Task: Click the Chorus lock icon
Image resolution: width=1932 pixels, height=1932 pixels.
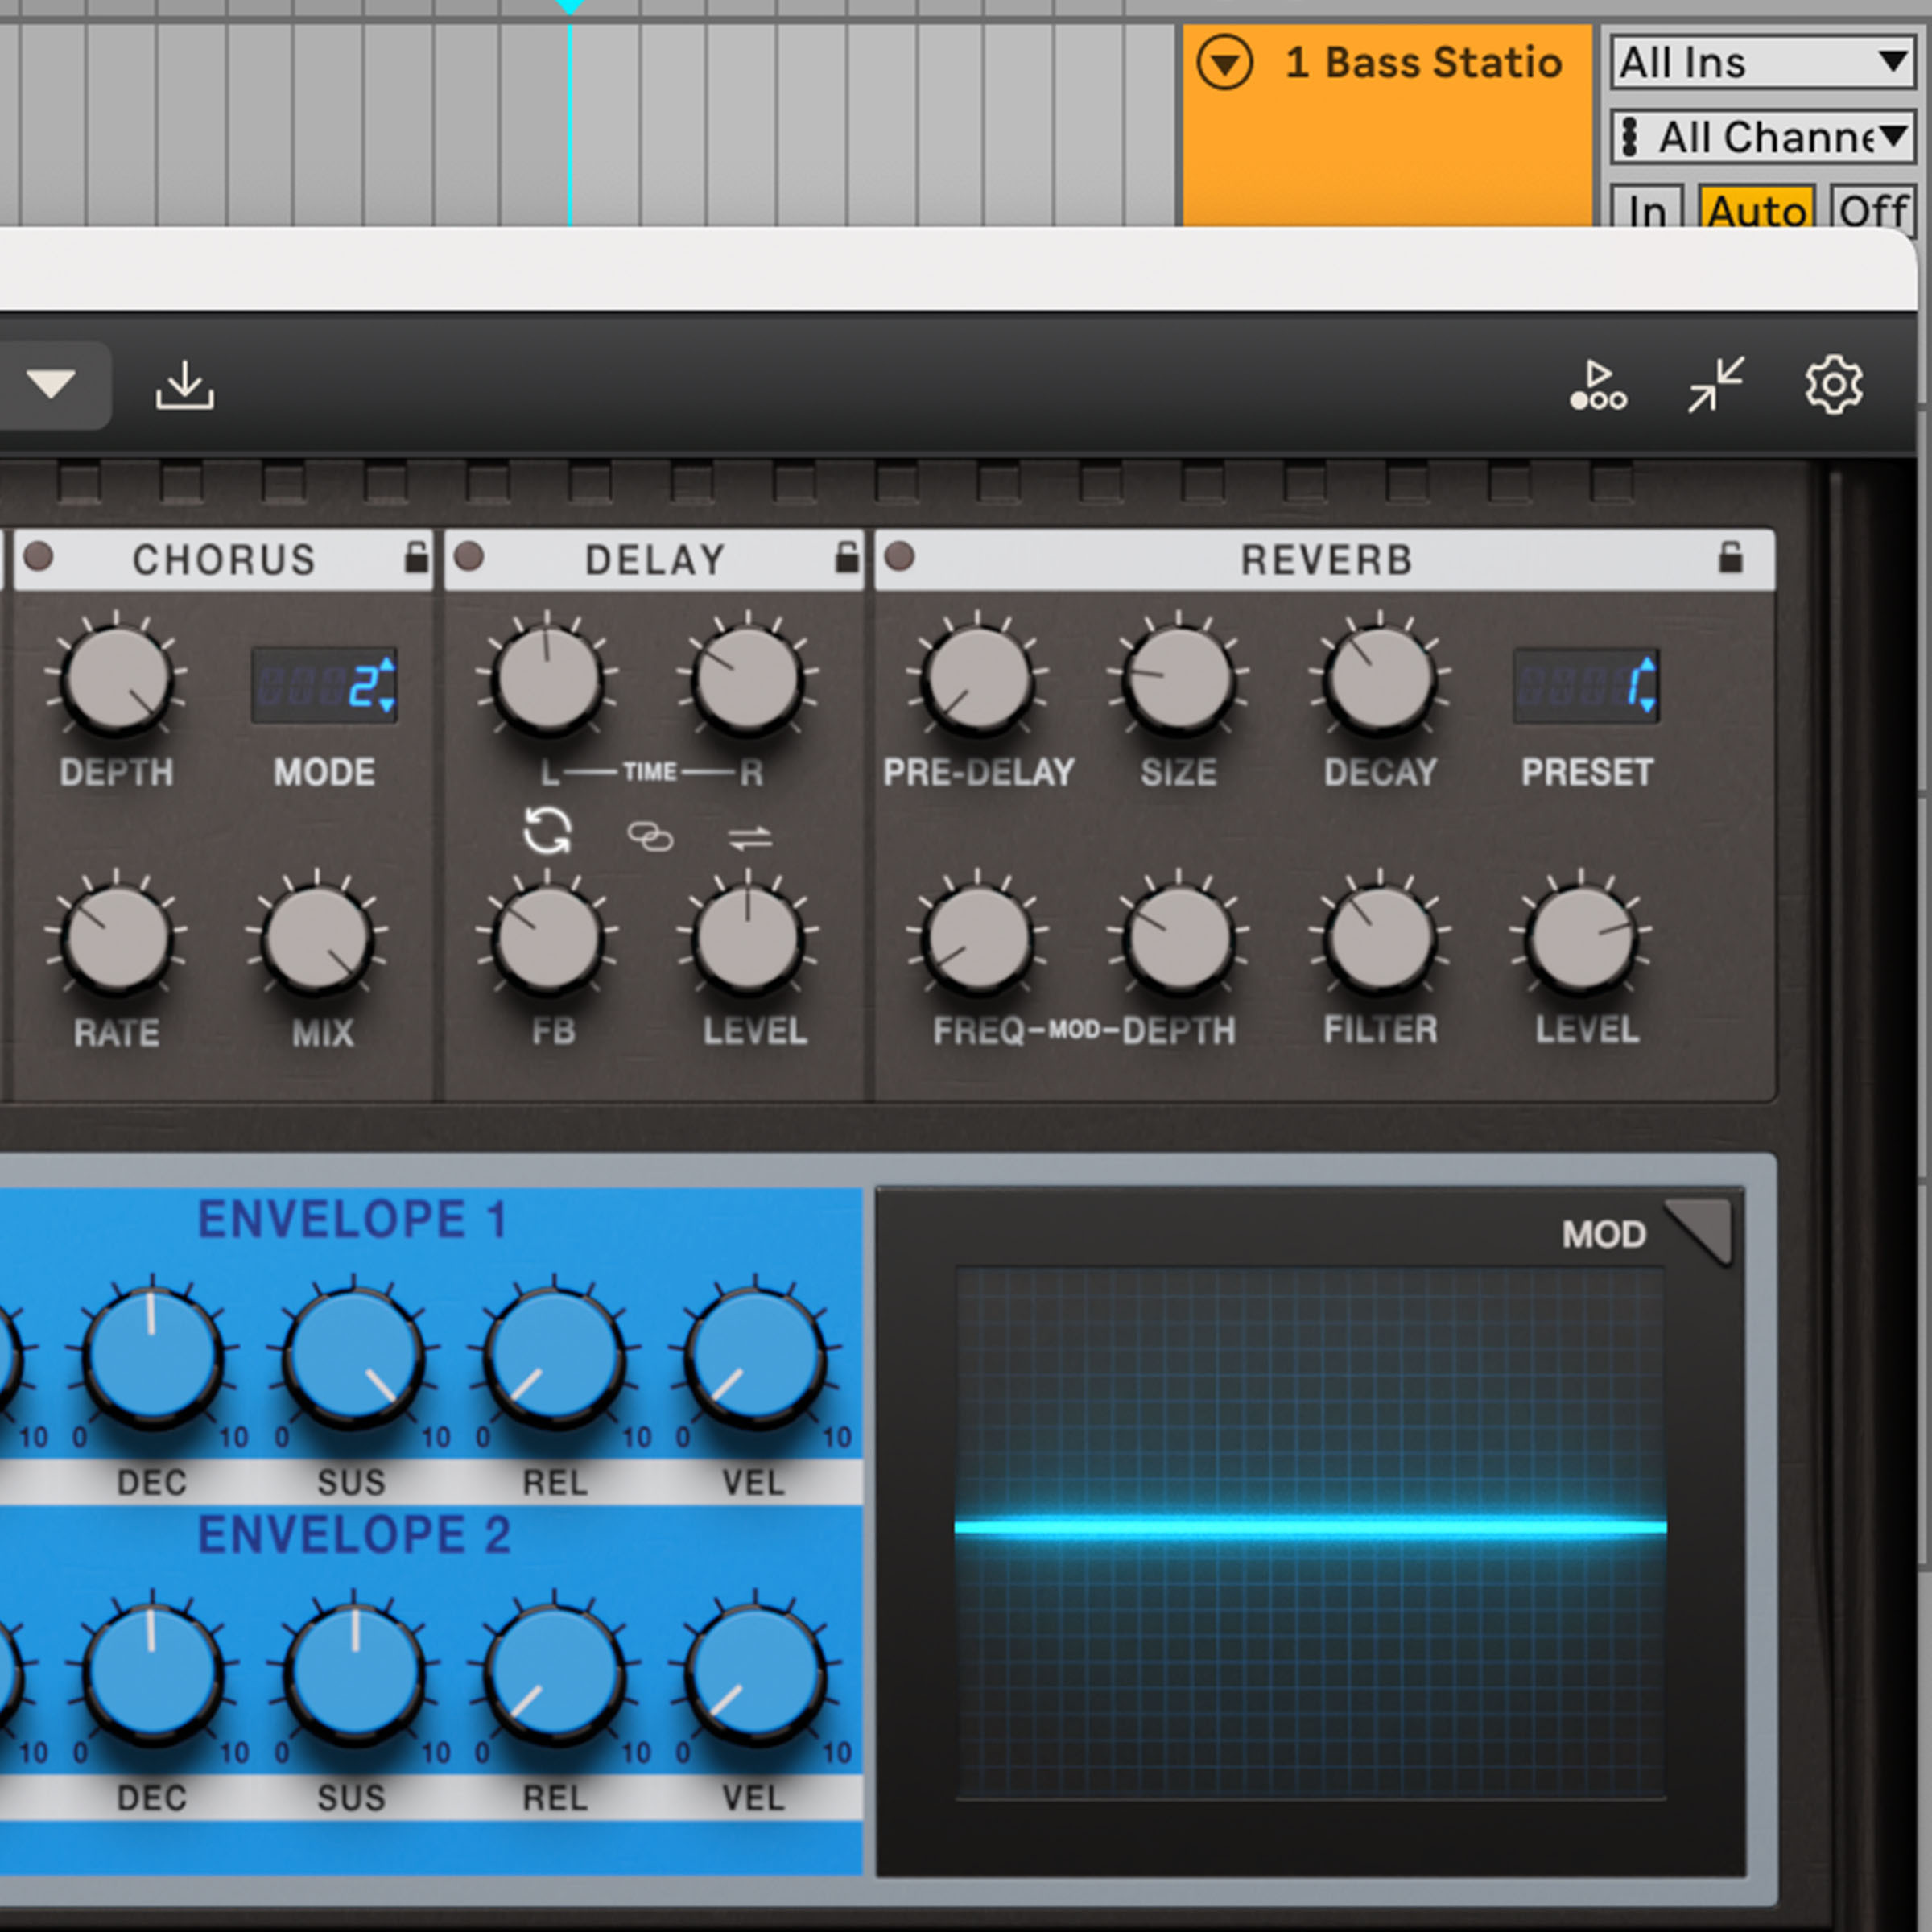Action: pos(417,557)
